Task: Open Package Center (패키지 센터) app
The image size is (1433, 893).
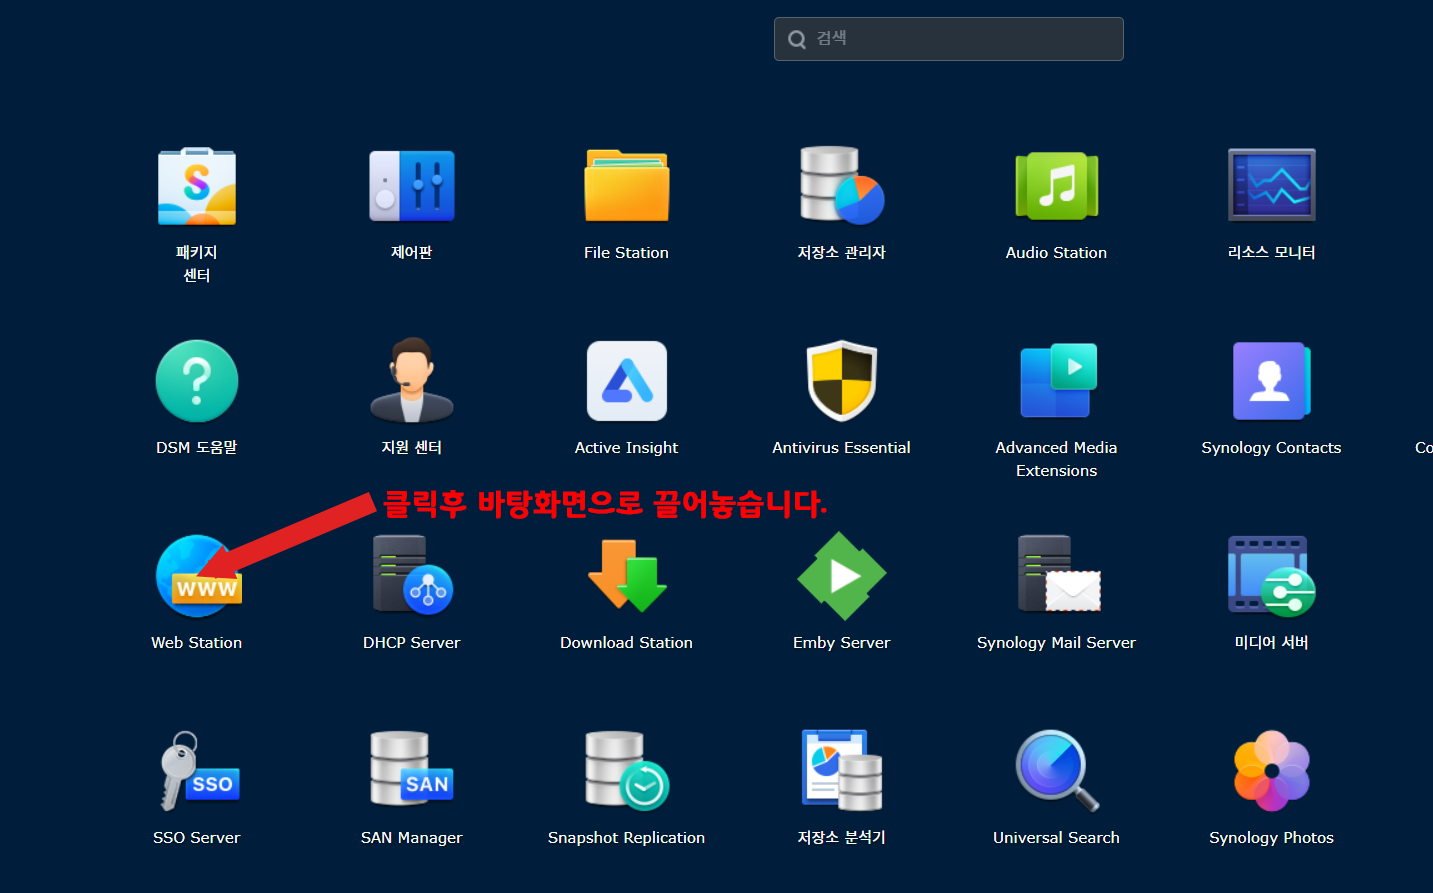Action: tap(197, 186)
